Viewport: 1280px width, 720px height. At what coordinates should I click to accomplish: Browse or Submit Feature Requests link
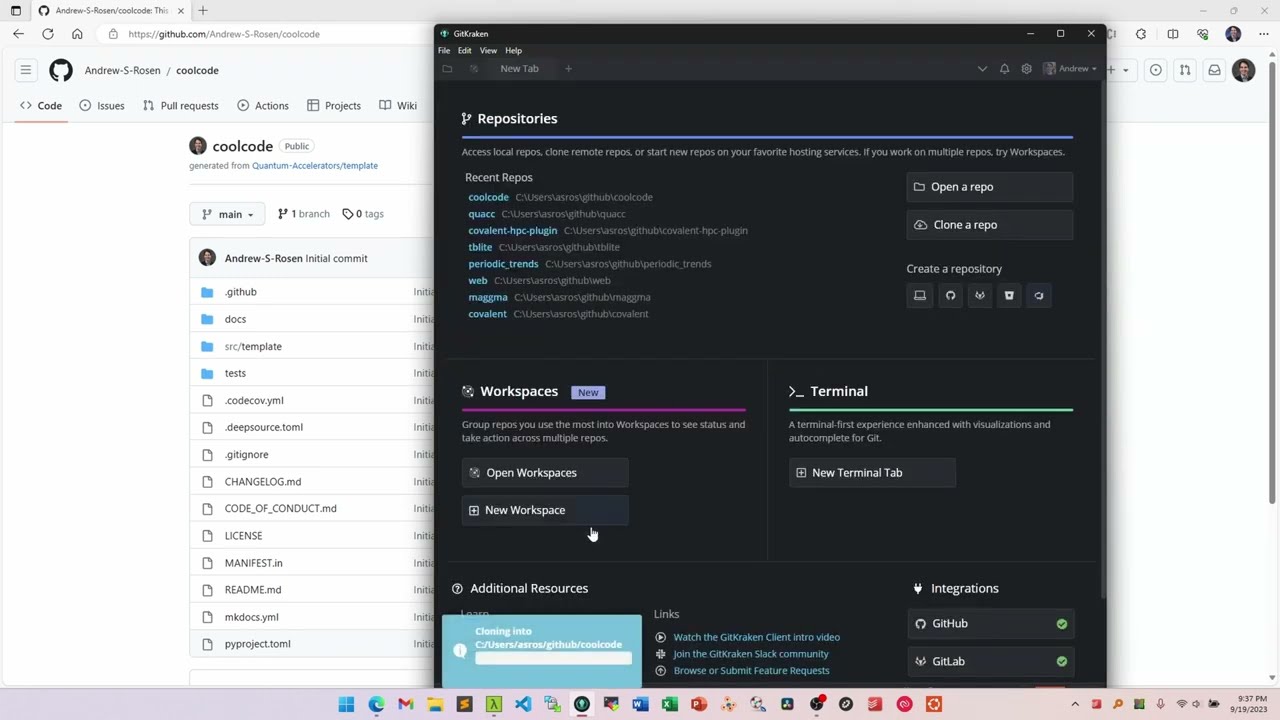pos(751,671)
